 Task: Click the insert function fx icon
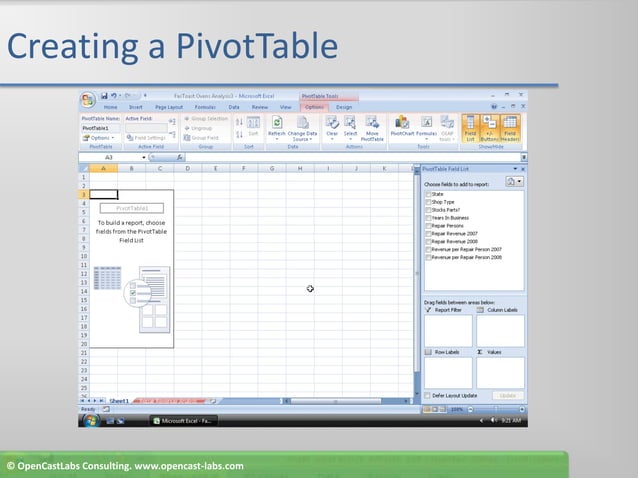tap(179, 157)
